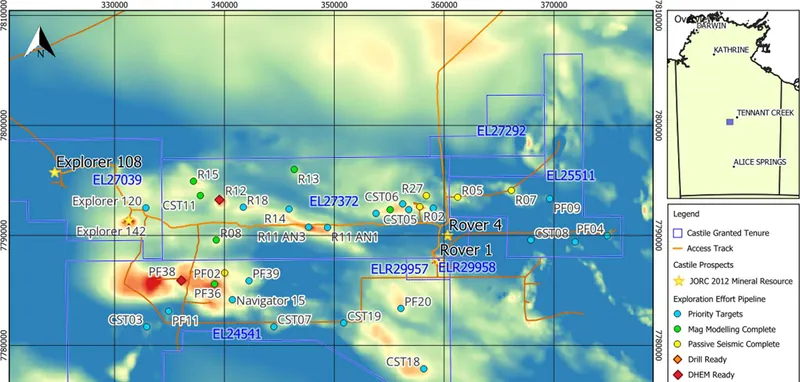Click the JORC 2012 Mineral Resource legend star
Image resolution: width=800 pixels, height=382 pixels.
679,281
